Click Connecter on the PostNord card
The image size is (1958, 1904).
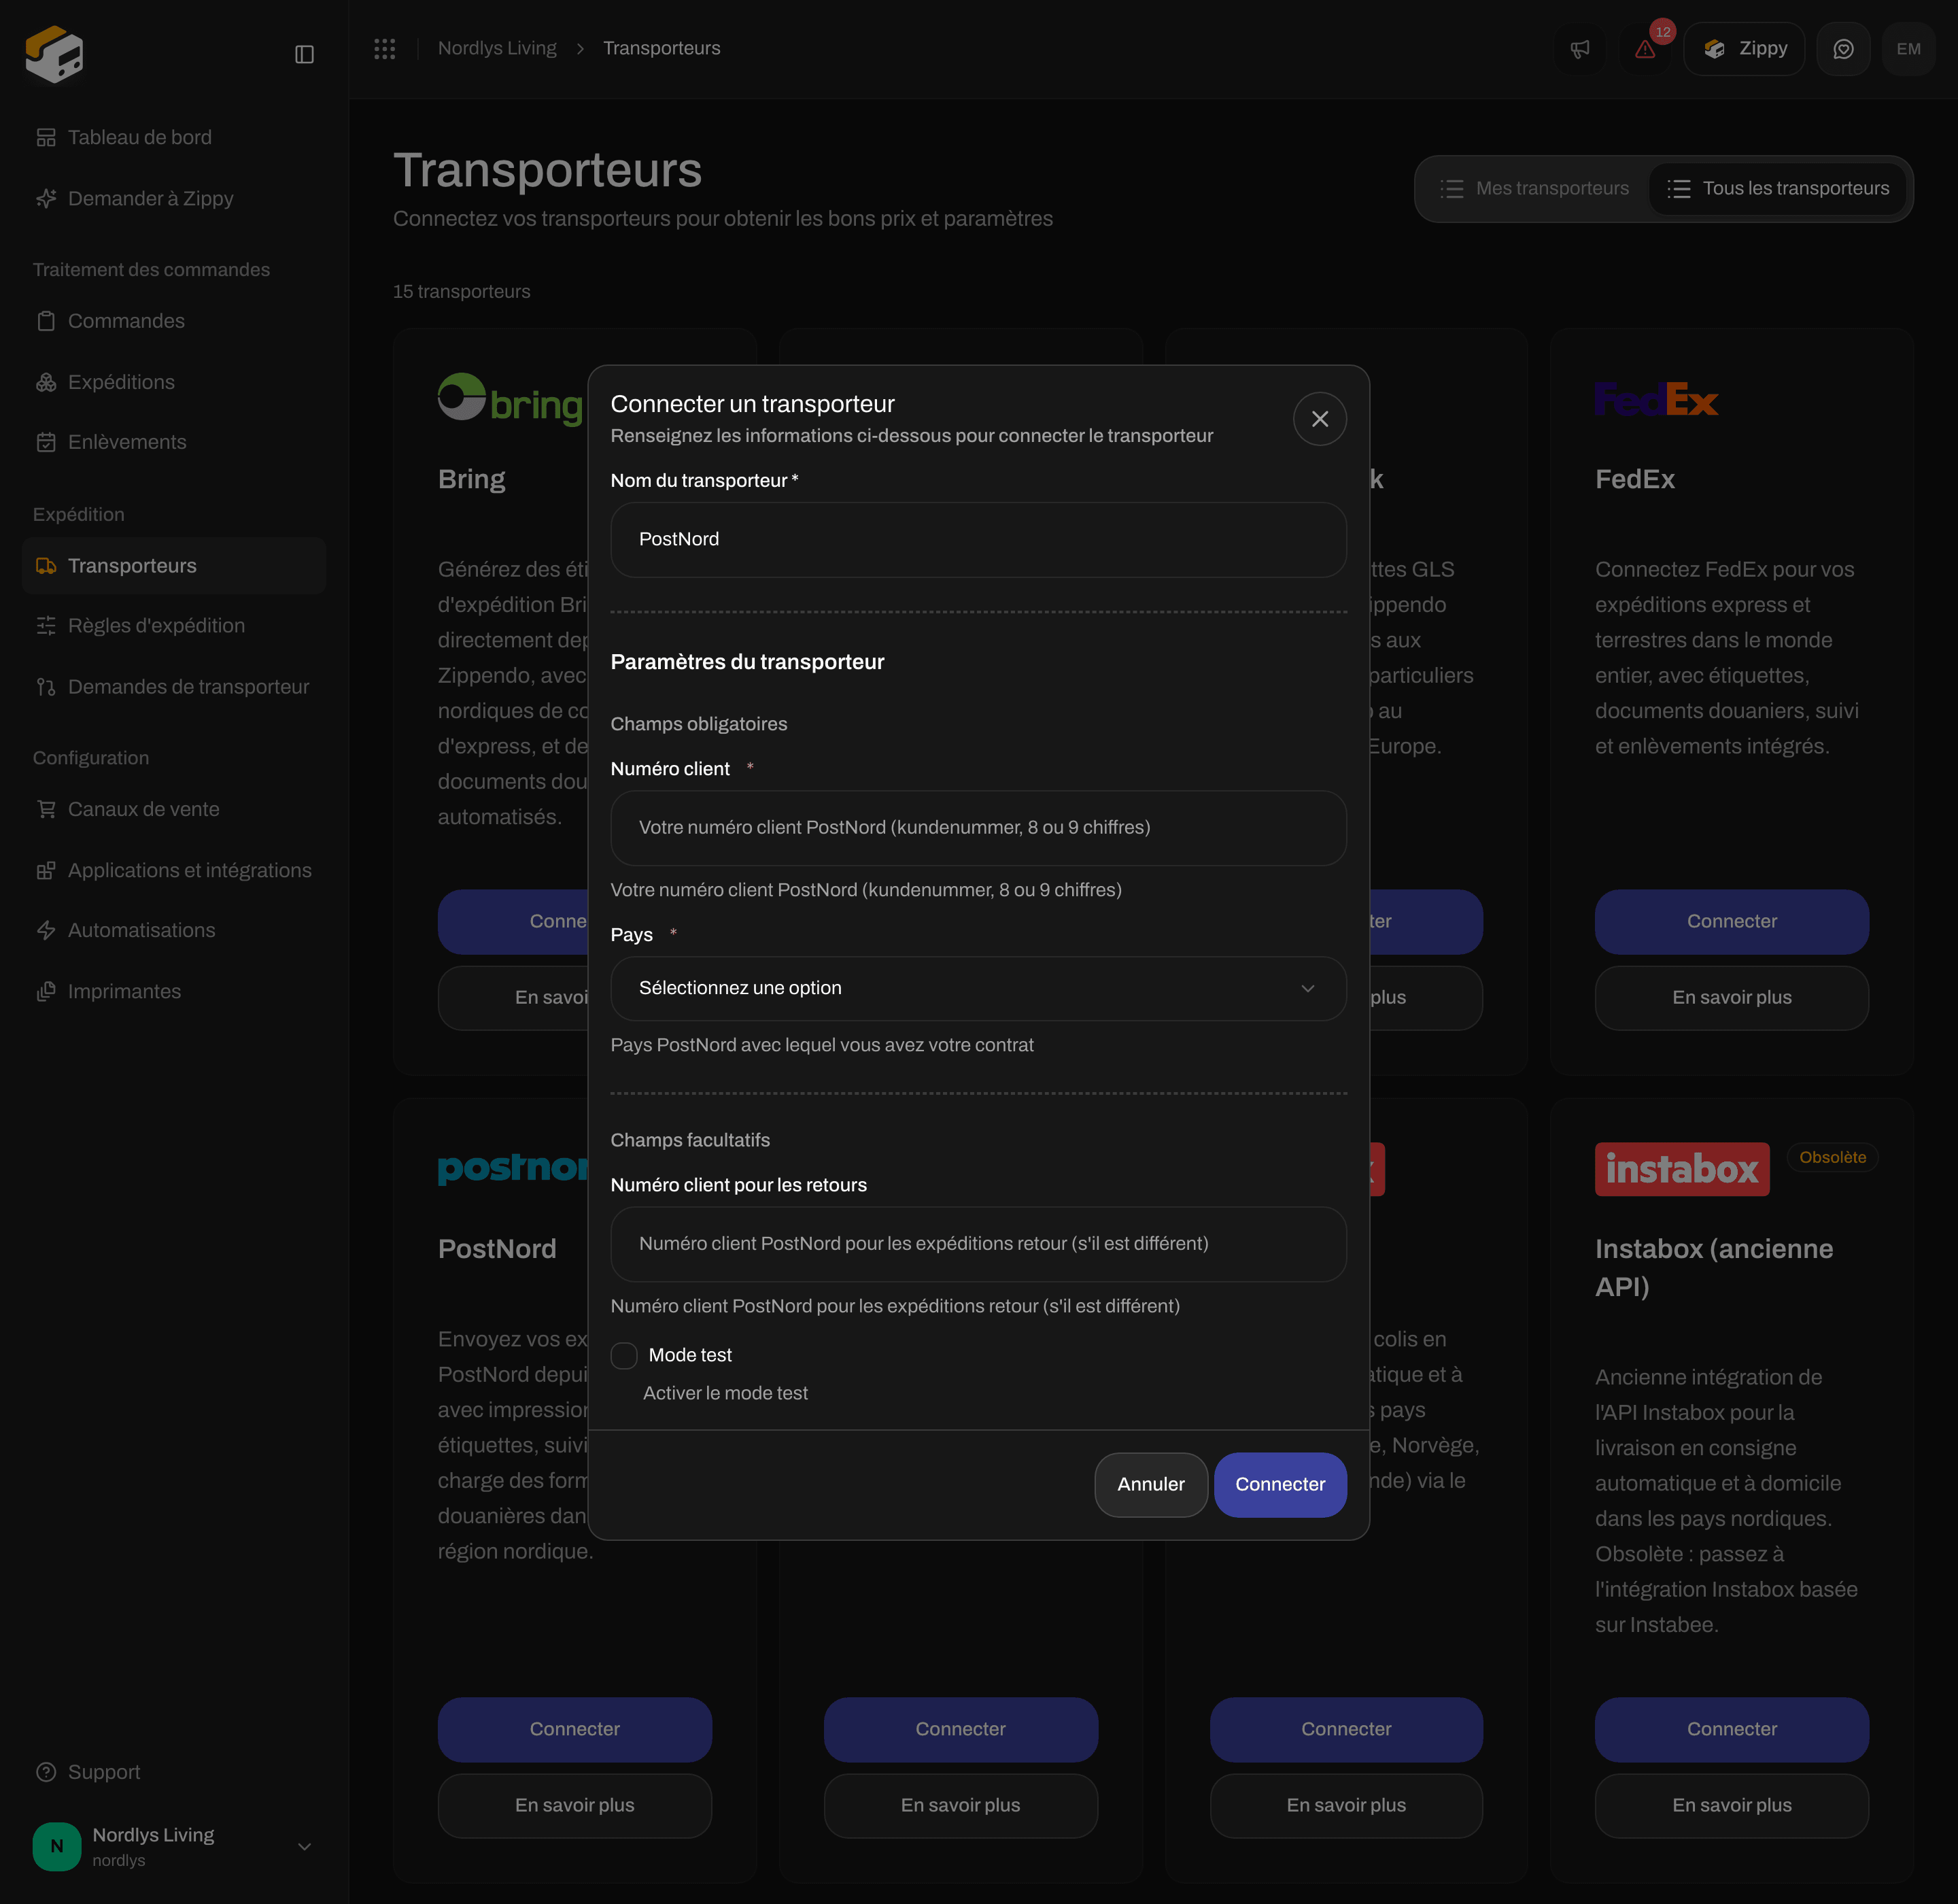click(x=575, y=1729)
